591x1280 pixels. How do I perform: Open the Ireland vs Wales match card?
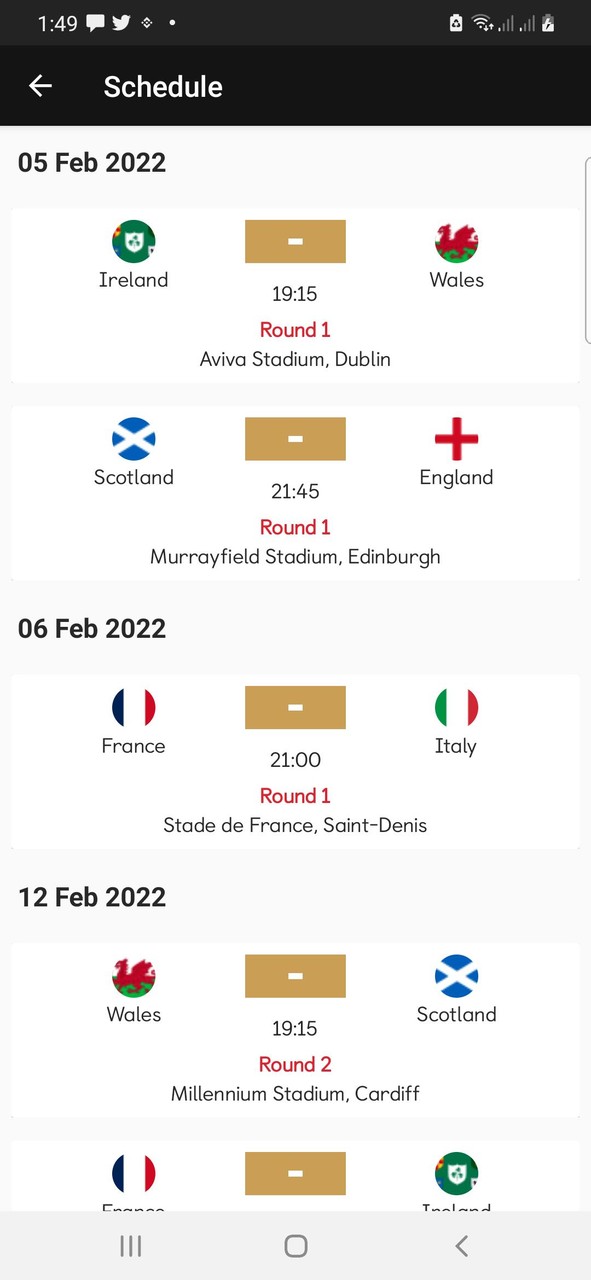click(295, 294)
